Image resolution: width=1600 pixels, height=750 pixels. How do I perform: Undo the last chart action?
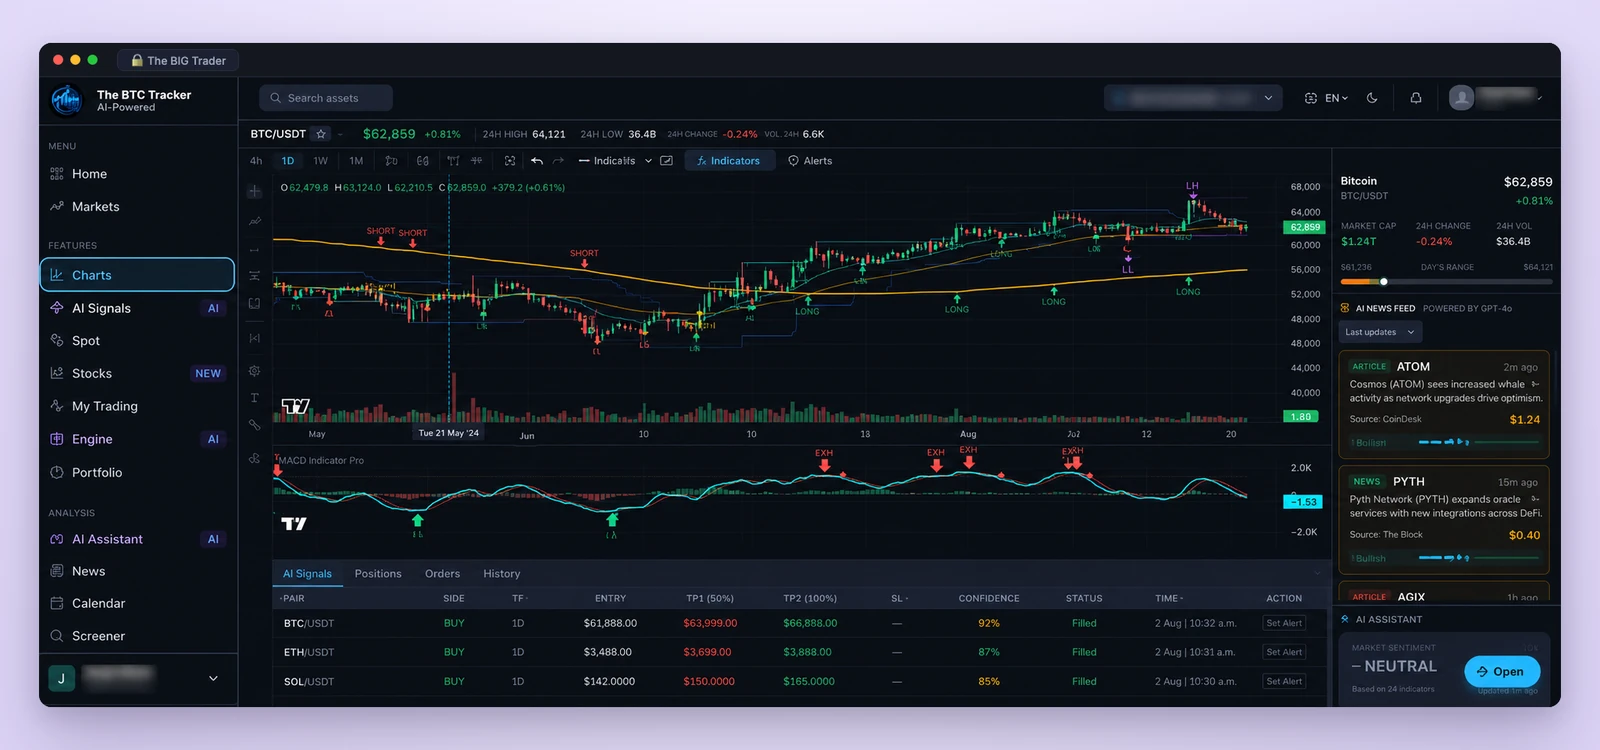537,161
